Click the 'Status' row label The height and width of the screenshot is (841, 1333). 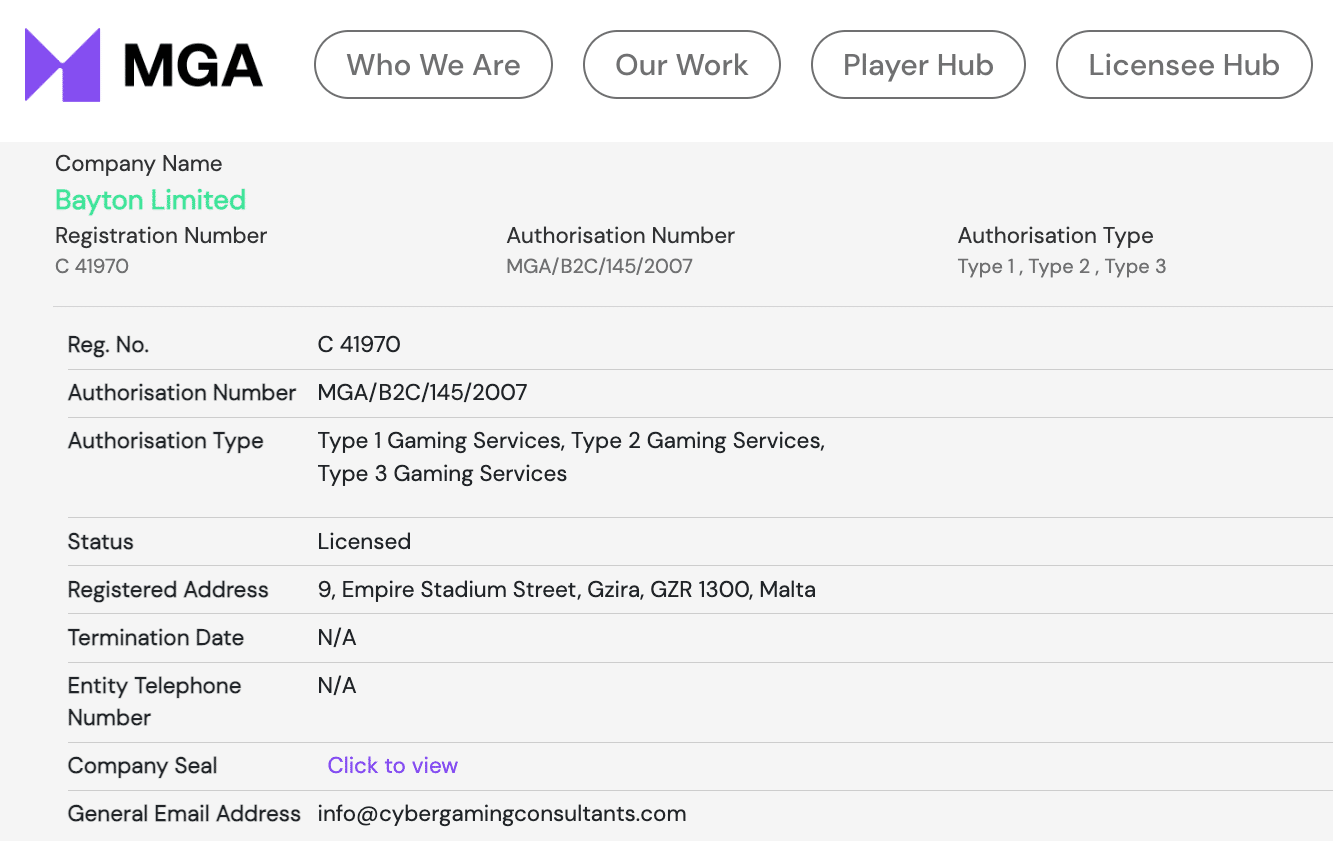click(x=100, y=542)
